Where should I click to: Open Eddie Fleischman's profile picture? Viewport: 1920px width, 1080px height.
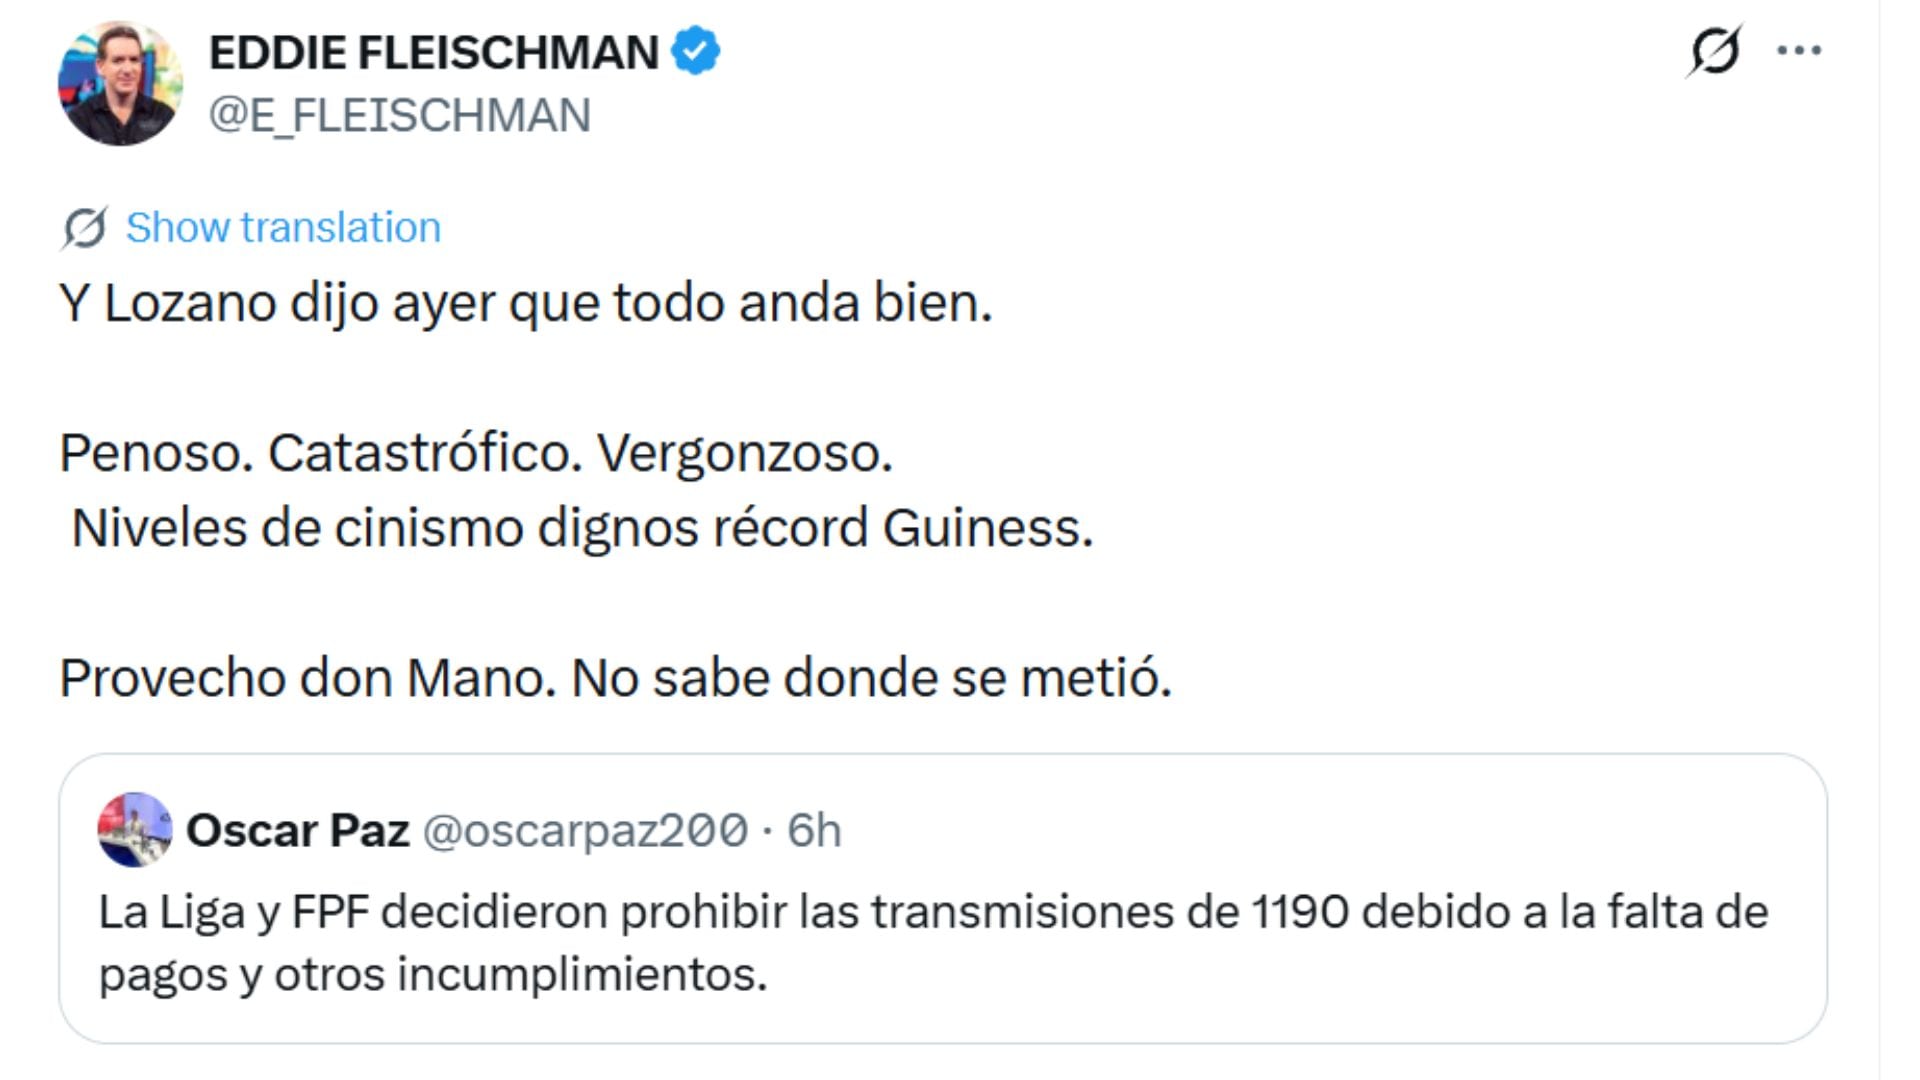tap(122, 75)
